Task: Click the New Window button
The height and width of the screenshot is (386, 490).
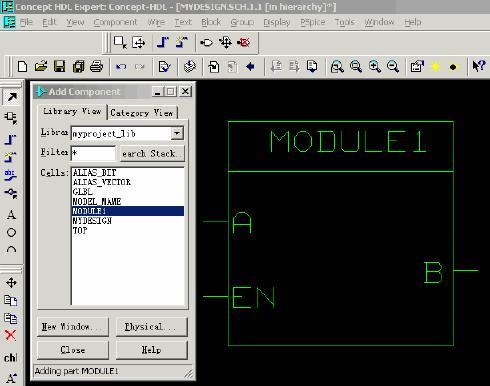Action: (x=73, y=327)
